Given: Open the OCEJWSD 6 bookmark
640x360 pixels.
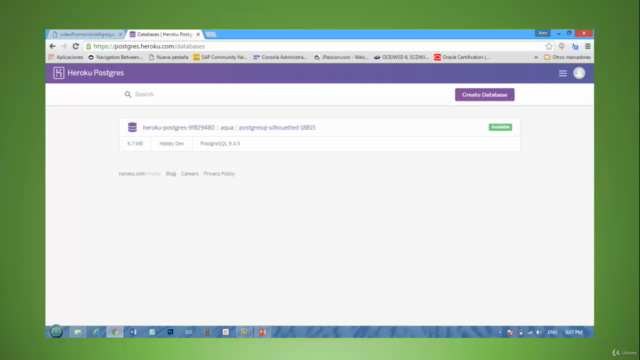Looking at the screenshot, I should [x=401, y=57].
